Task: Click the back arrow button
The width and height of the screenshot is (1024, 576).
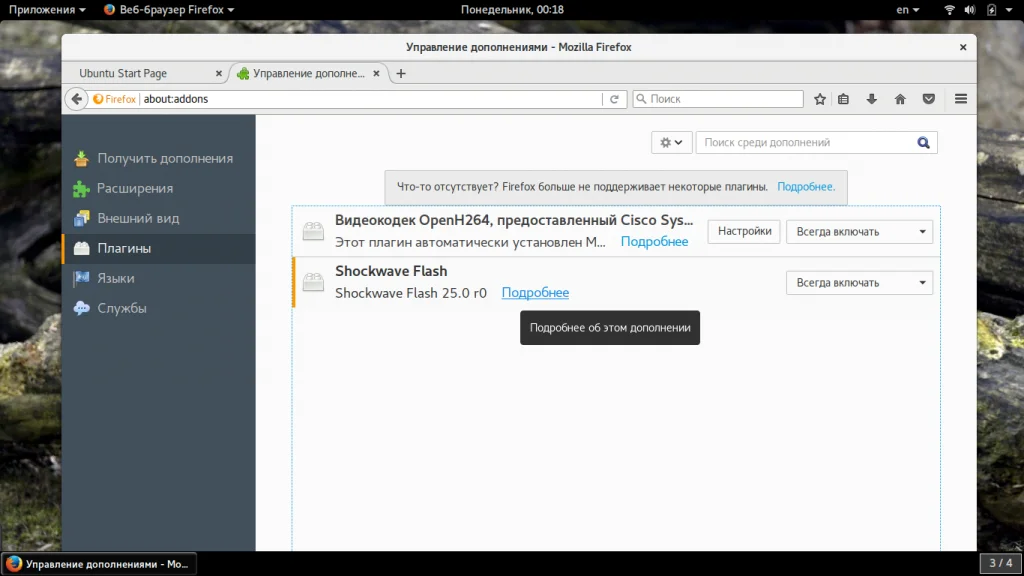Action: (x=76, y=99)
